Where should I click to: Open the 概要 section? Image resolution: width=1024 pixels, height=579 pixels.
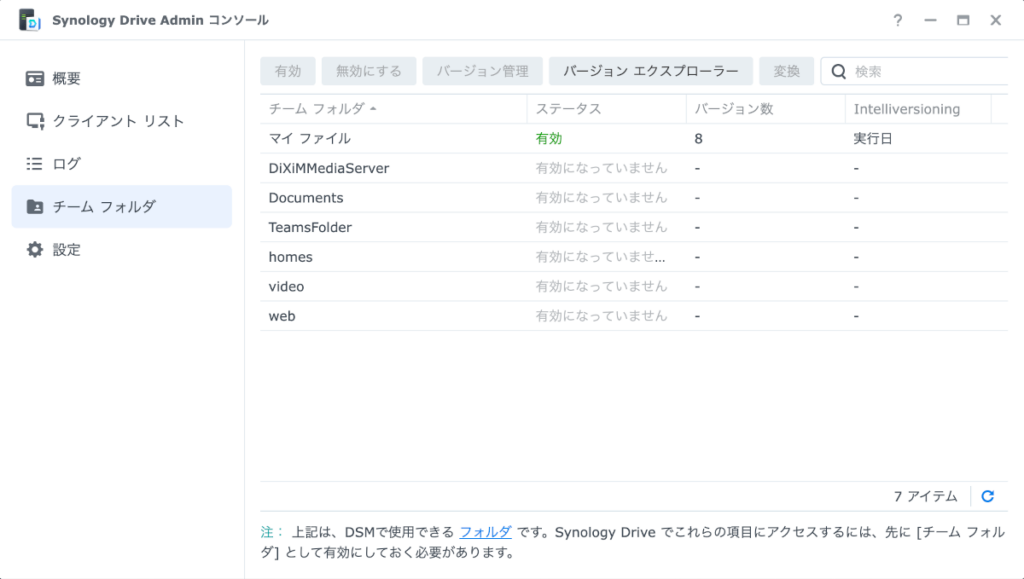click(121, 78)
